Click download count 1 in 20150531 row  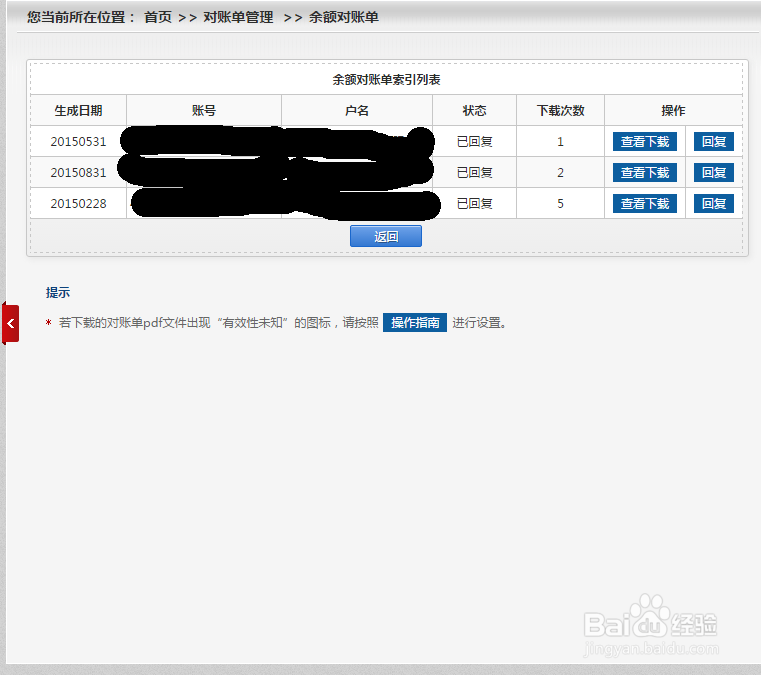[x=560, y=142]
